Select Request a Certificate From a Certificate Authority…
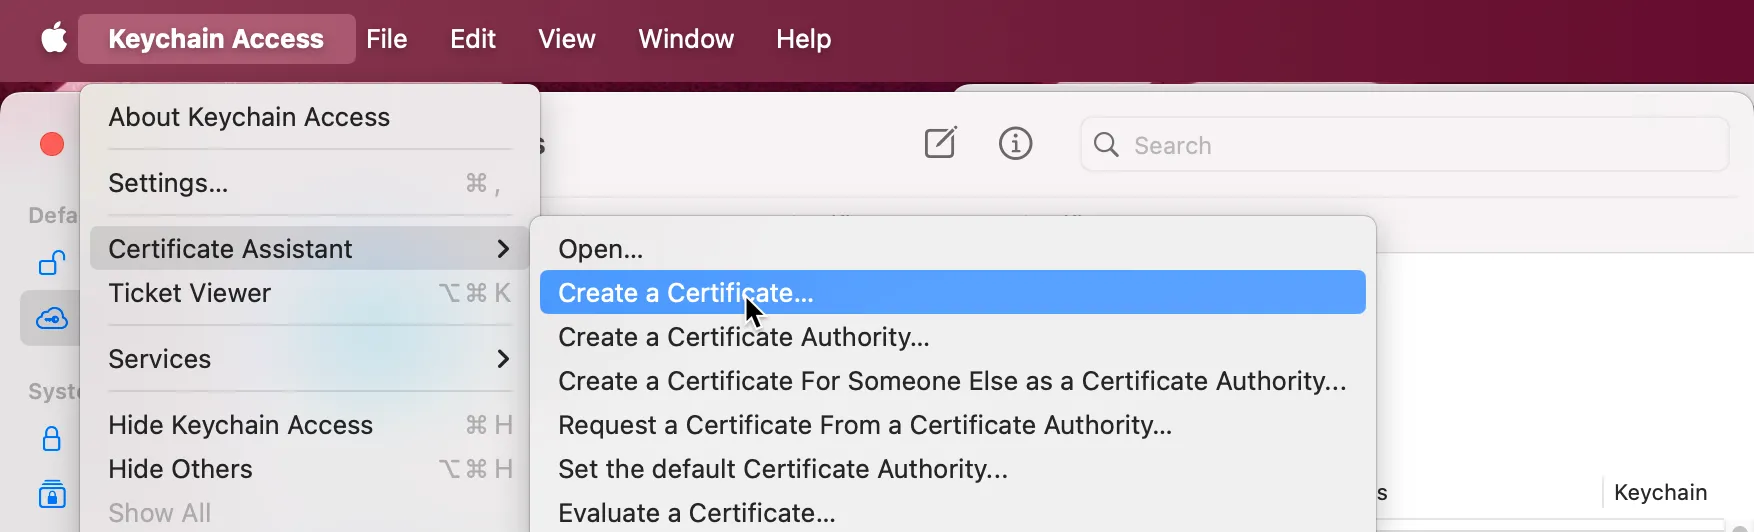 (x=953, y=425)
